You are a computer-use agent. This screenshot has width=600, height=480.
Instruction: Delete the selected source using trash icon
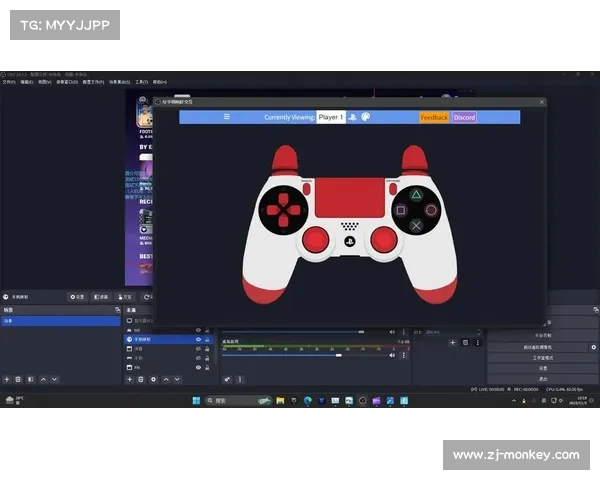click(140, 379)
